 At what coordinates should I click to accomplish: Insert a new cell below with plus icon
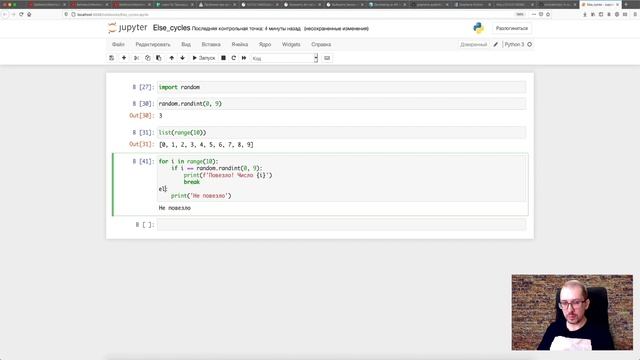pos(124,58)
